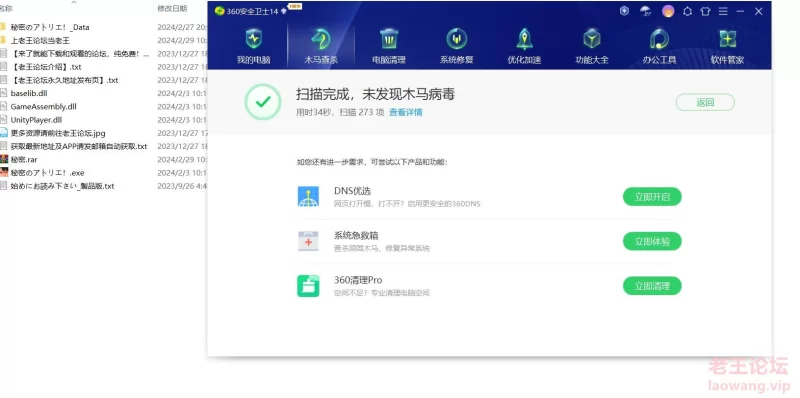Screen dimensions: 800x398
Task: Open the 功能大全 cube icon
Action: point(592,39)
